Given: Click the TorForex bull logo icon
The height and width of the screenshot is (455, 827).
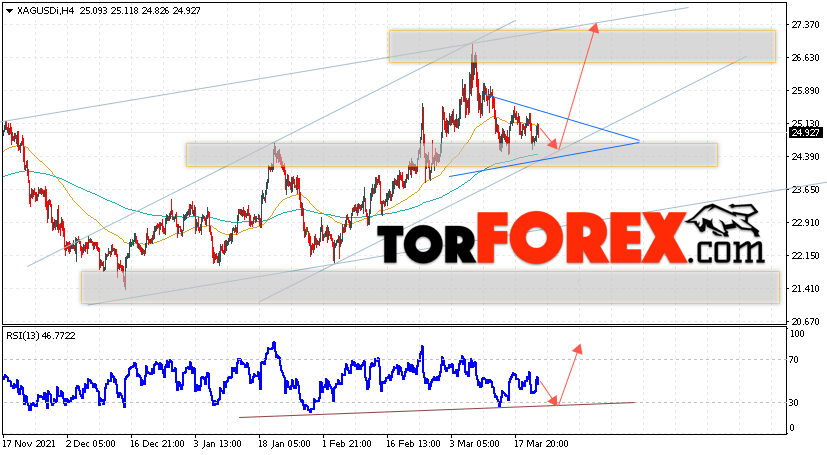Looking at the screenshot, I should [723, 220].
